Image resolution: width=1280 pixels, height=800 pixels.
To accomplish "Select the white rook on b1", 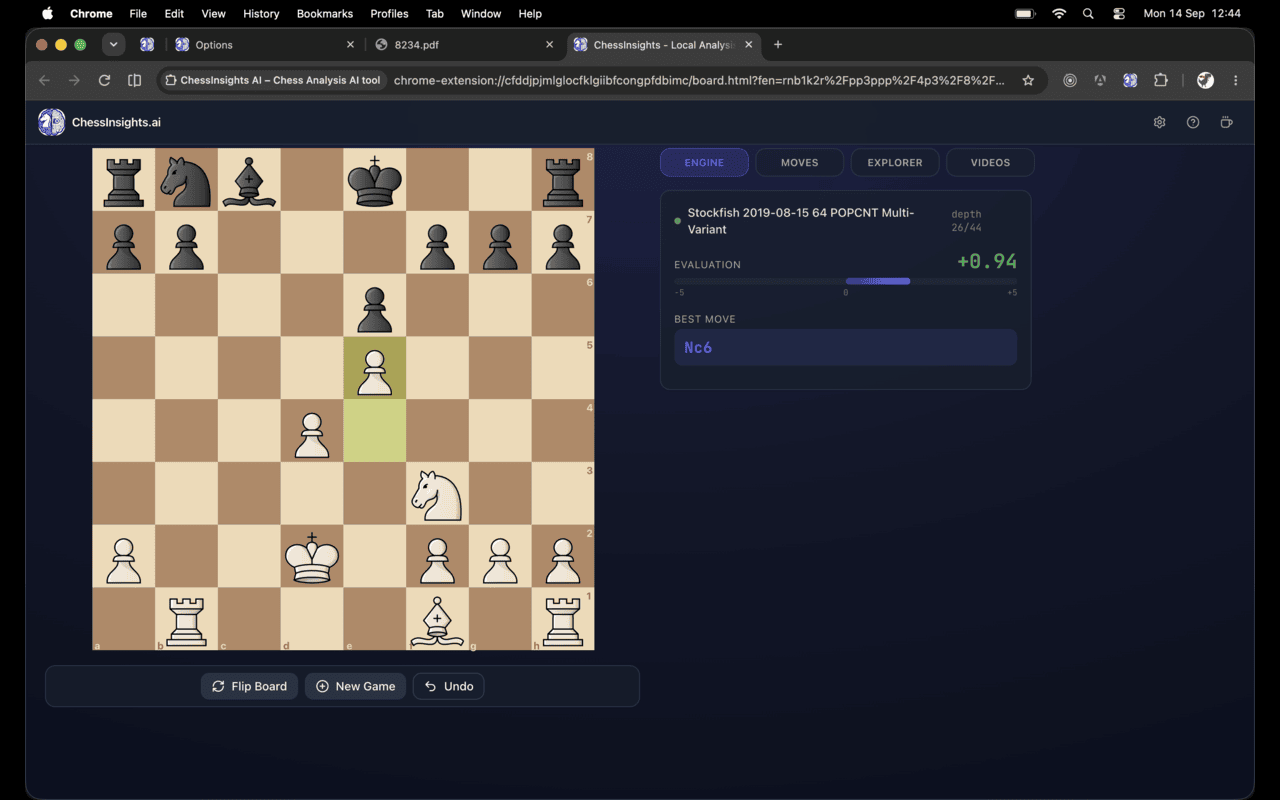I will [x=186, y=620].
